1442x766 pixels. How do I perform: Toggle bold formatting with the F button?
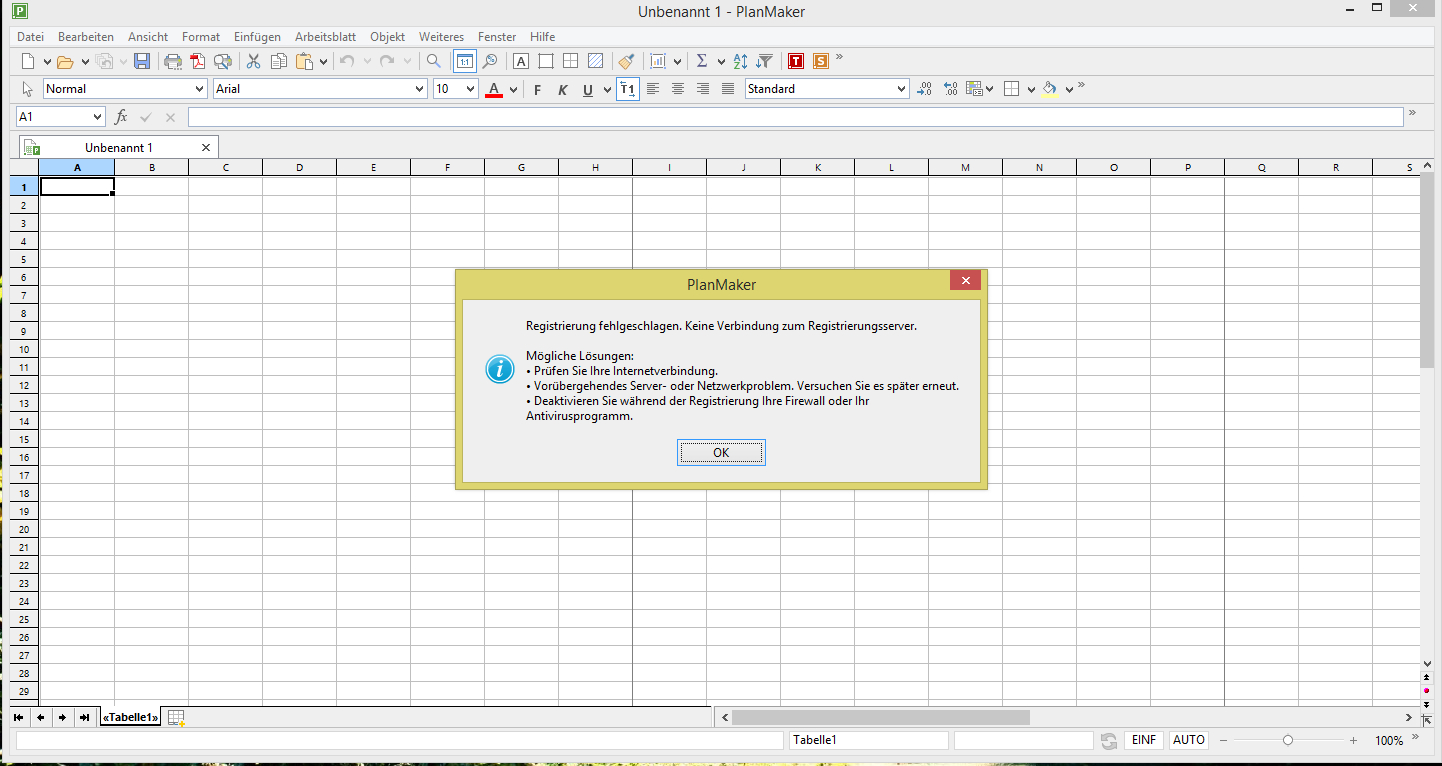coord(537,90)
